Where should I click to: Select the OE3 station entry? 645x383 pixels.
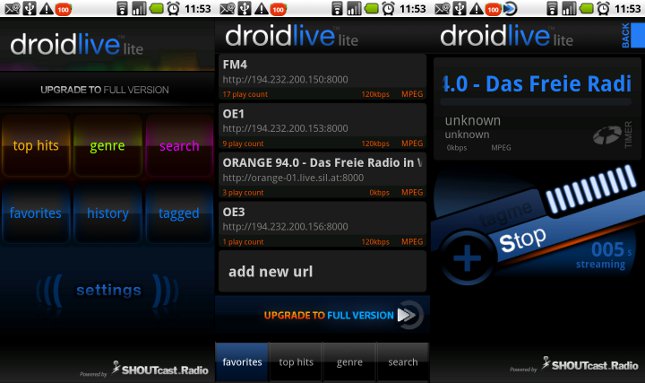pos(322,225)
